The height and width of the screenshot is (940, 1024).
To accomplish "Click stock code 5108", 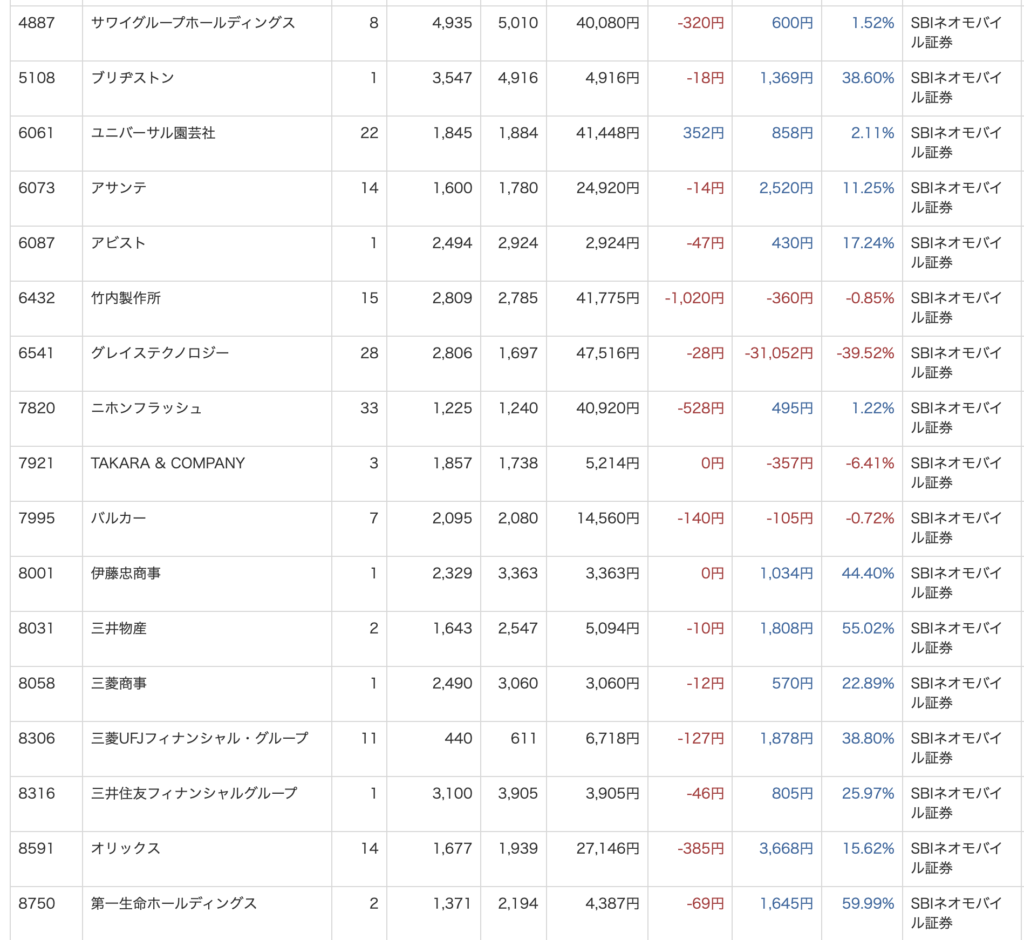I will click(x=37, y=78).
